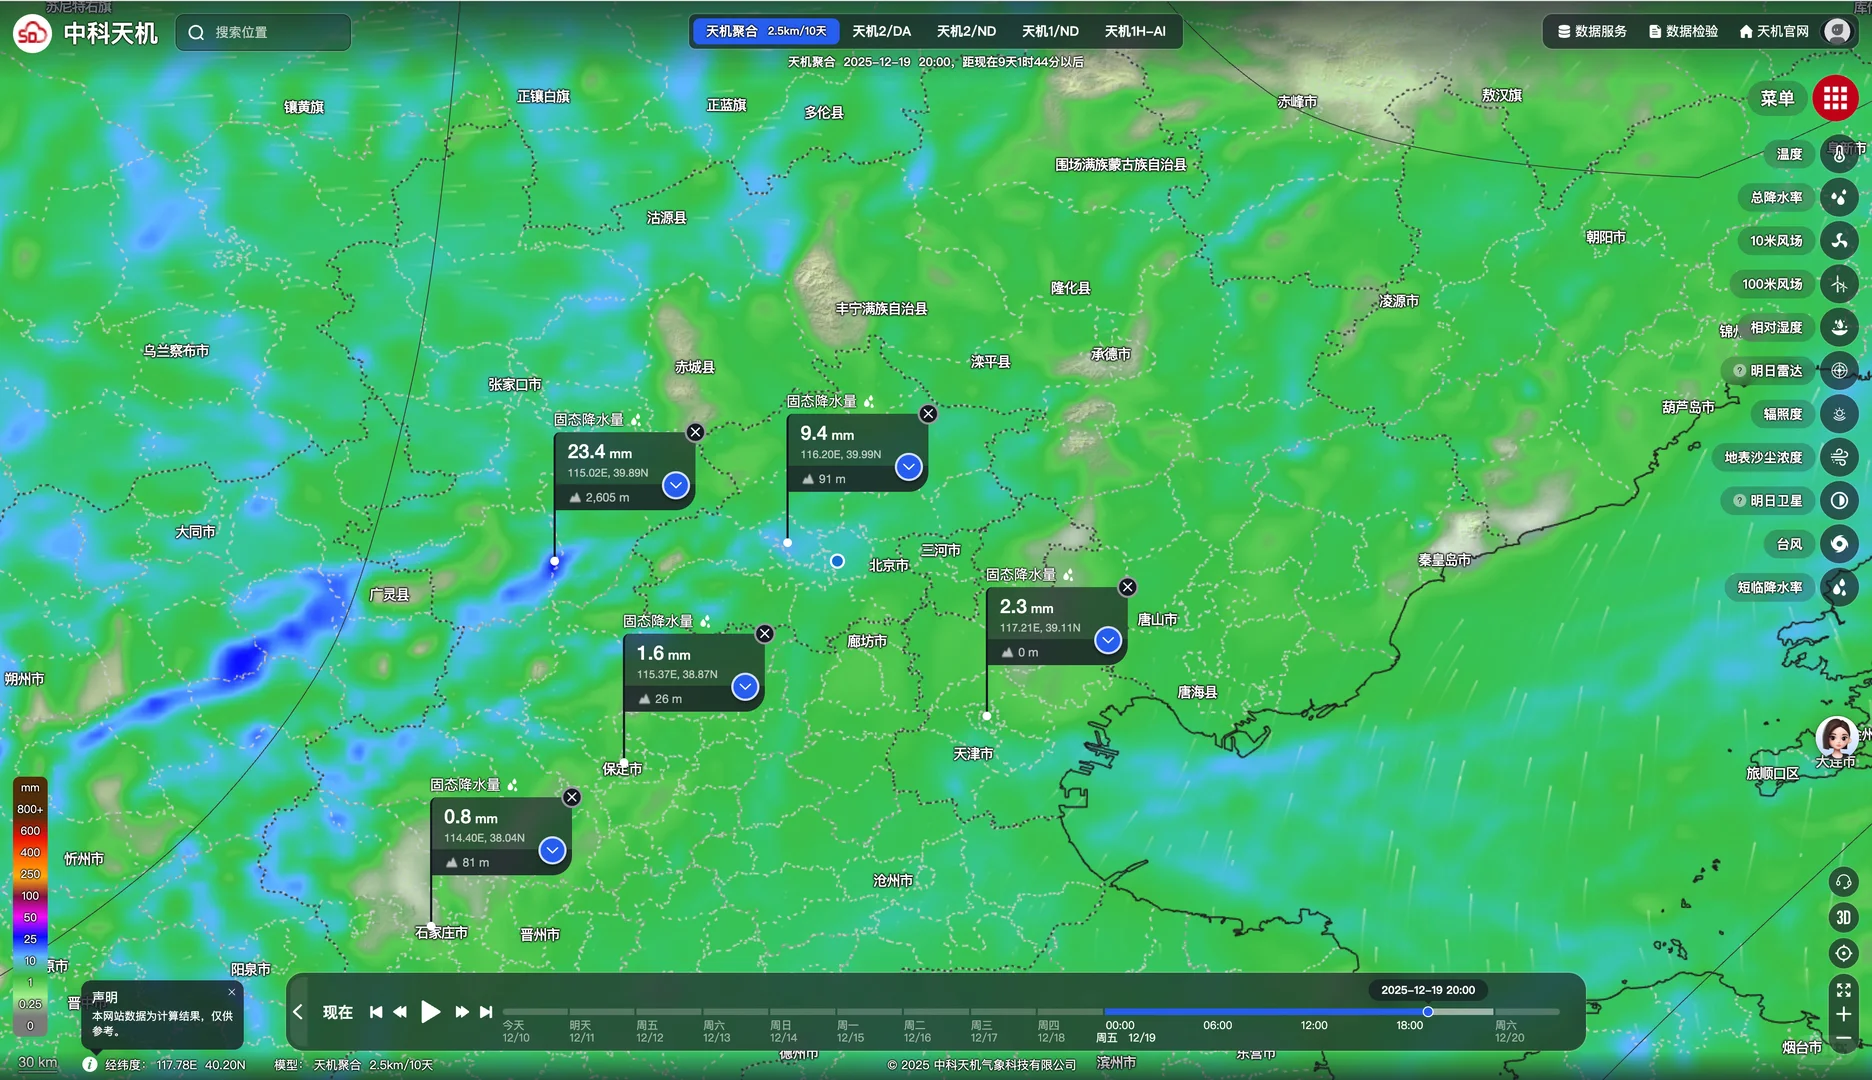Open the 数据检验 data verification page
1872x1080 pixels.
click(x=1684, y=32)
